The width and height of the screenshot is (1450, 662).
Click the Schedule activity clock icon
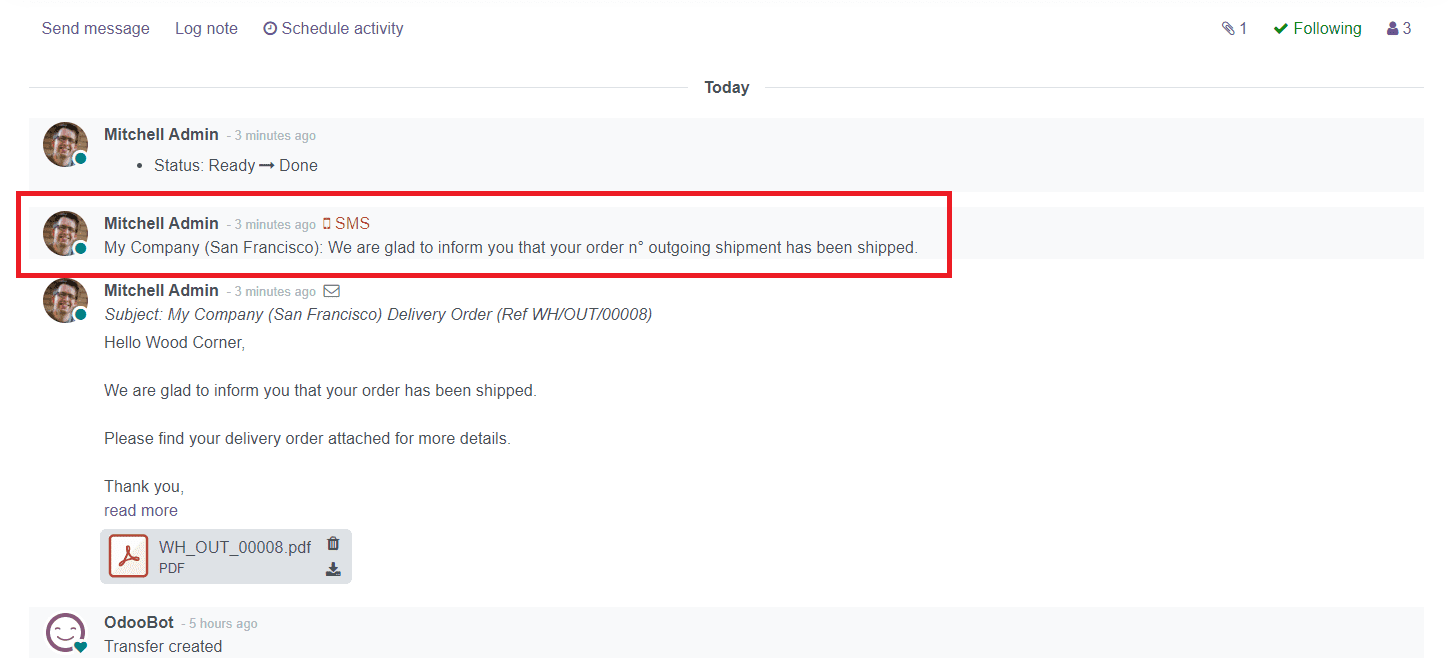[270, 28]
